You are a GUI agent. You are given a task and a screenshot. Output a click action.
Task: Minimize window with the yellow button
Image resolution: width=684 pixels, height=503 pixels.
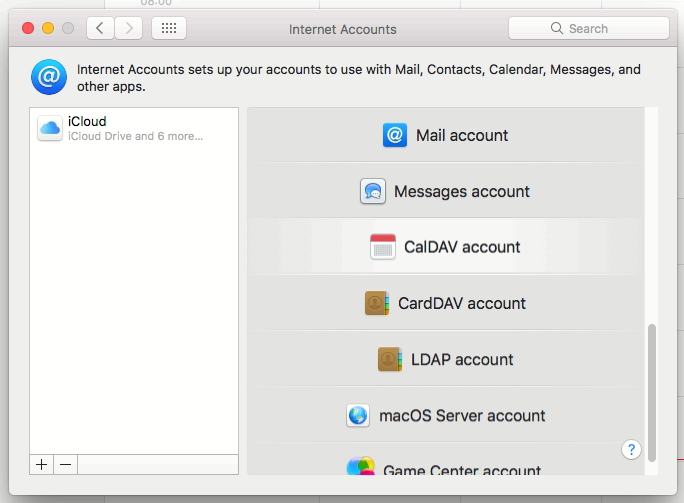click(48, 28)
